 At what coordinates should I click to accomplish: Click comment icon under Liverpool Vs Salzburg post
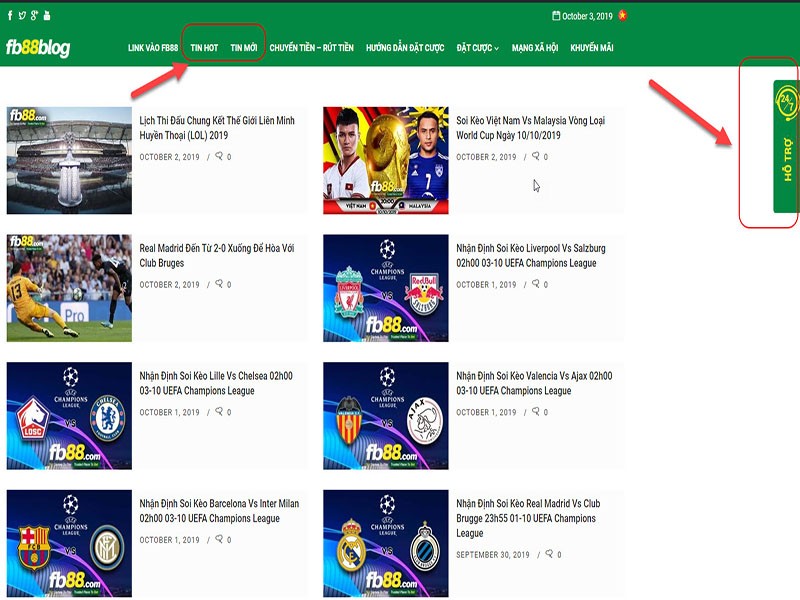click(x=536, y=284)
